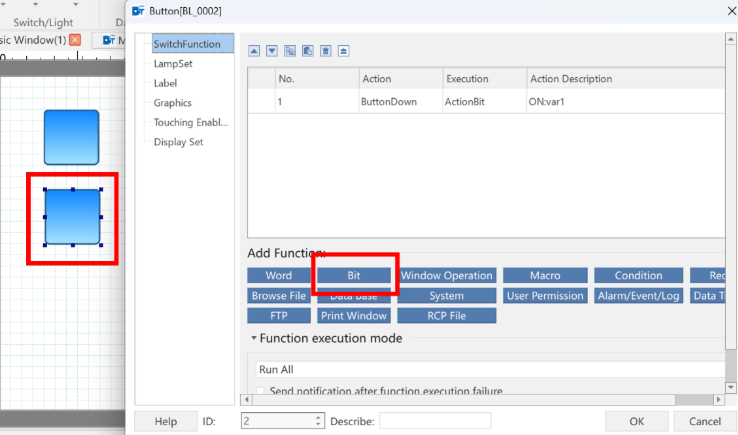Screen dimensions: 738x435
Task: Move selected action up with arrow icon
Action: (254, 51)
